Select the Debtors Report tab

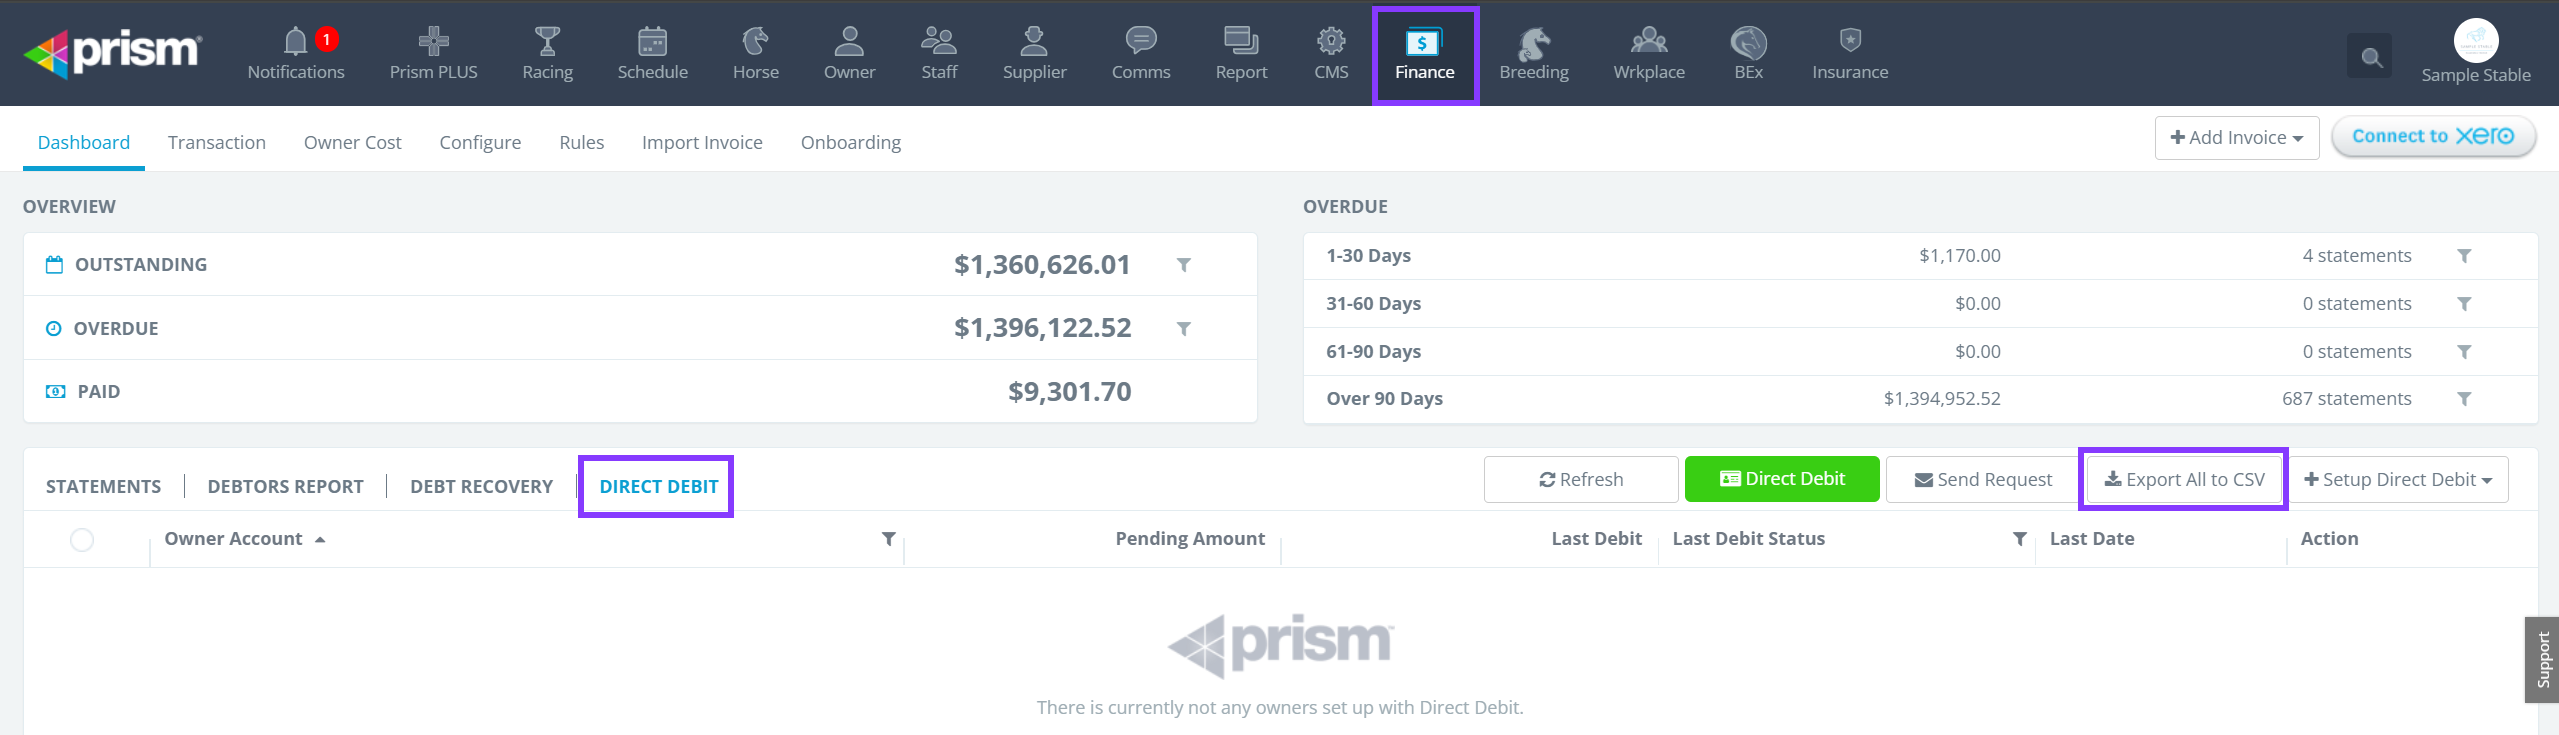pyautogui.click(x=285, y=487)
